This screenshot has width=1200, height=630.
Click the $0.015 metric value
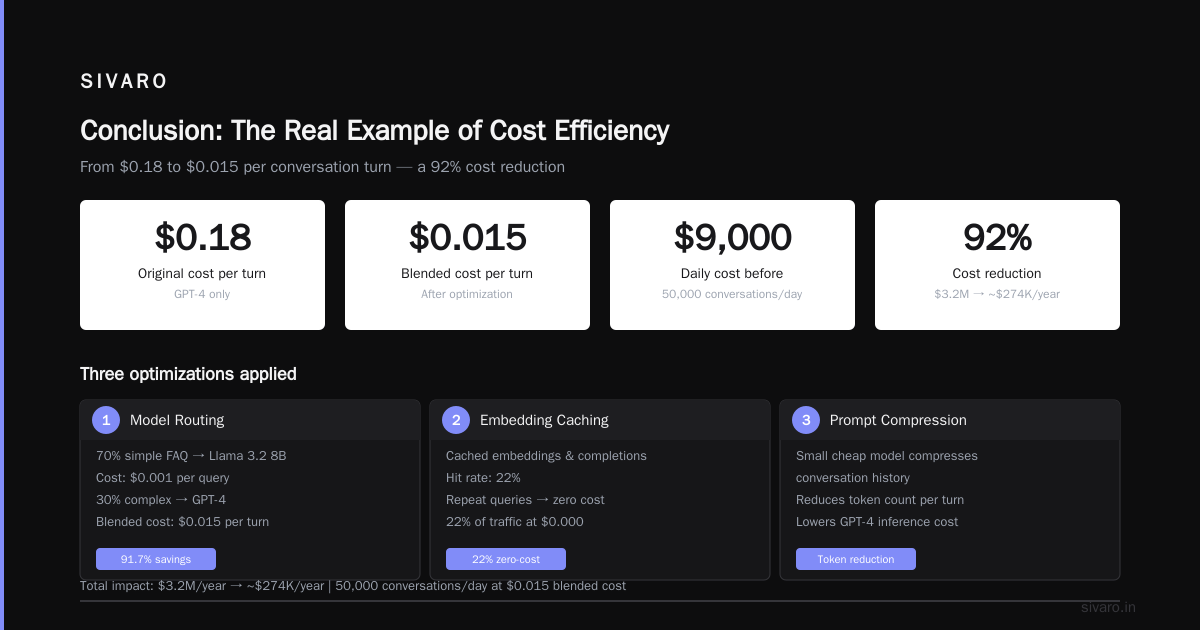point(467,237)
